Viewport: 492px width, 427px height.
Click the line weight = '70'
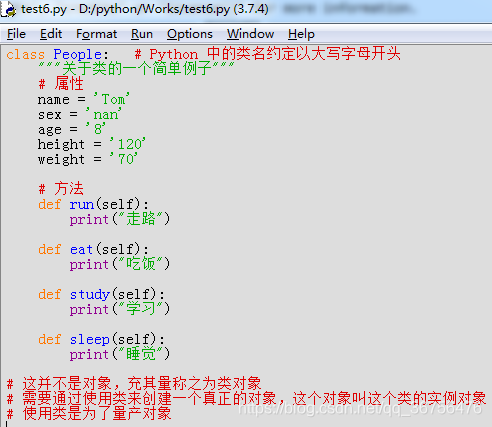pyautogui.click(x=87, y=159)
